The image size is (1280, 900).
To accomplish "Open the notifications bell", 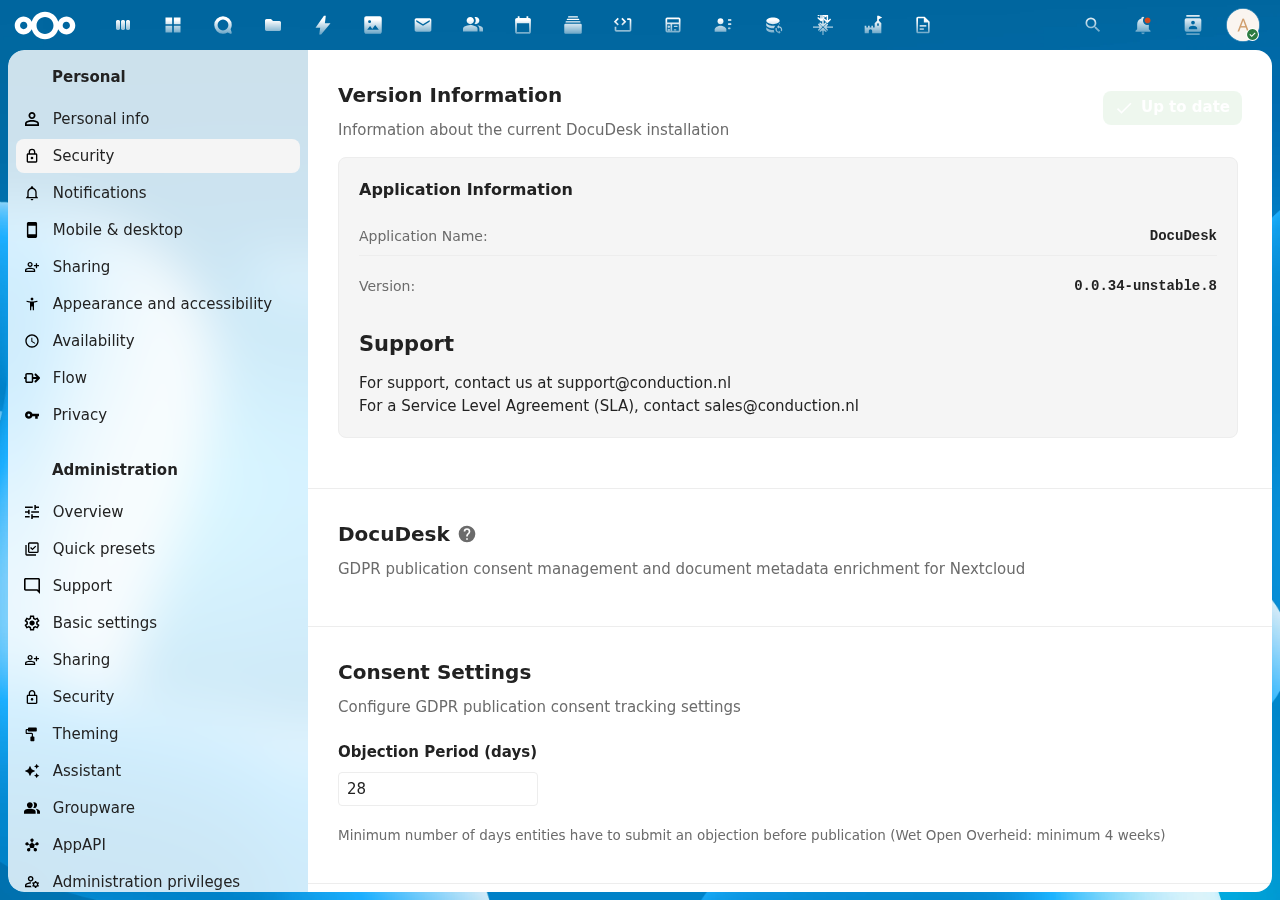I will click(x=1143, y=25).
